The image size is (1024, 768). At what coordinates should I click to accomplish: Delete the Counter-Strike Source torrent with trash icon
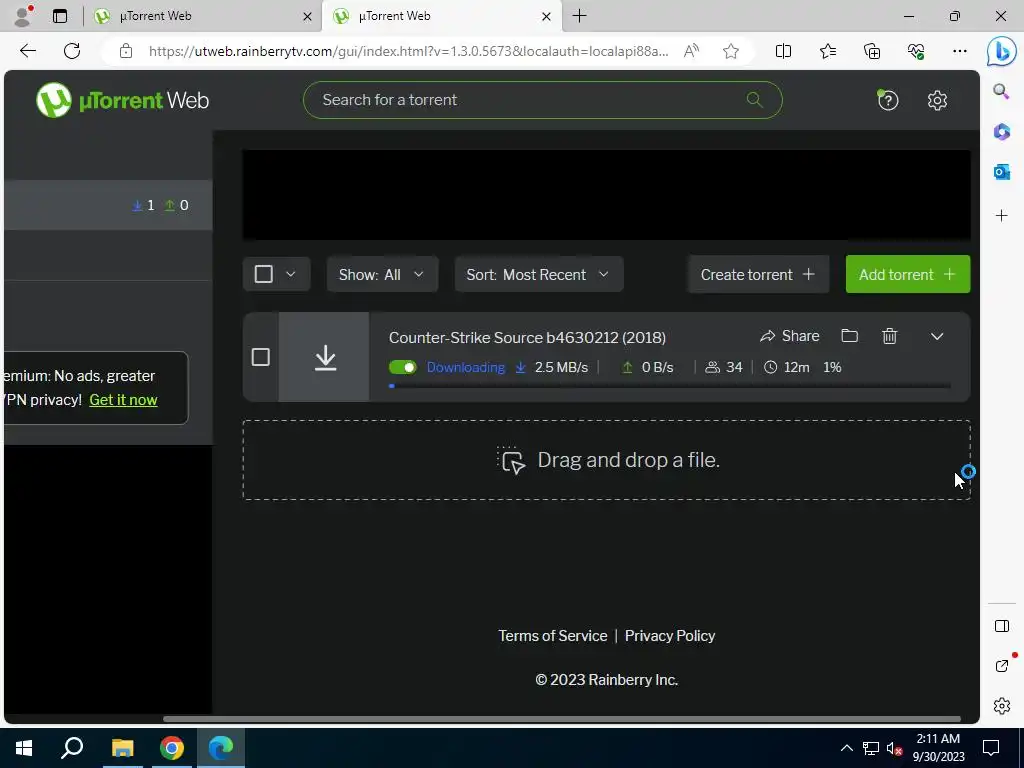pos(889,336)
